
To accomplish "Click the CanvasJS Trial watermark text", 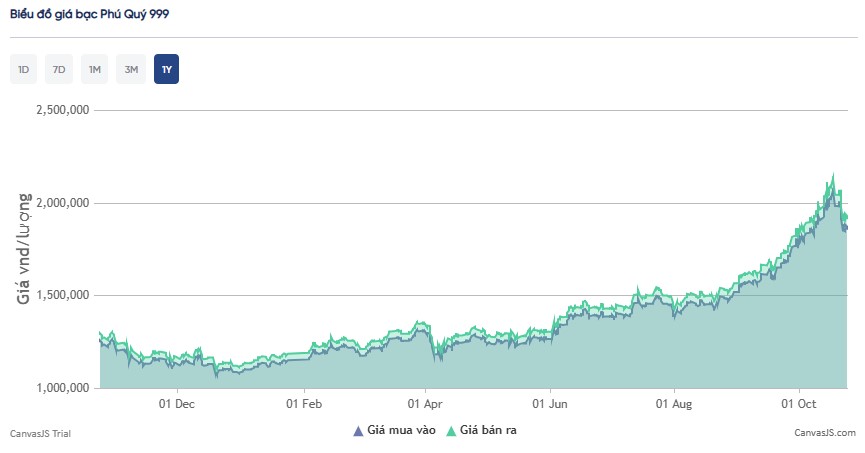I will click(40, 433).
